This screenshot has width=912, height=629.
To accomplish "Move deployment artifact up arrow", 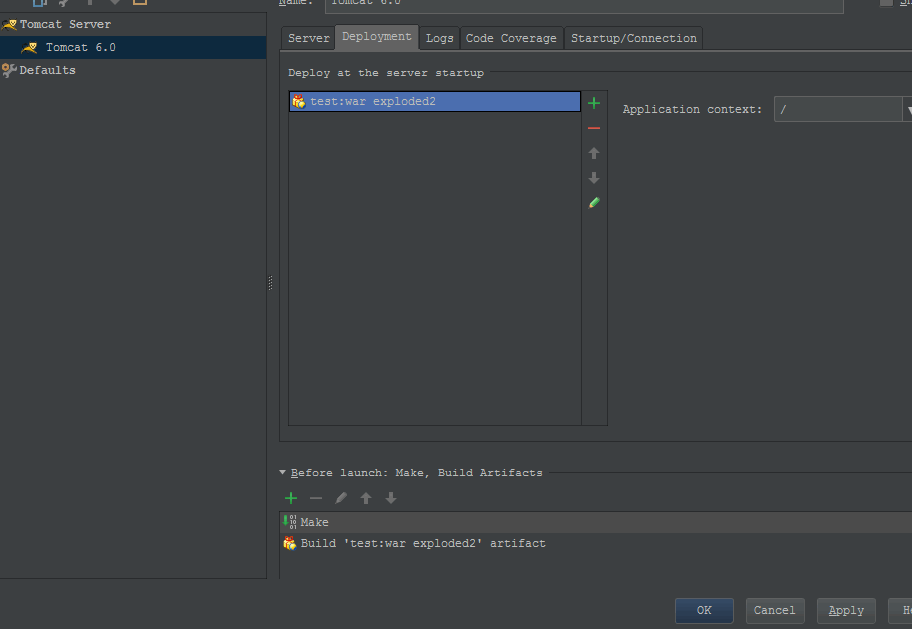I will tap(594, 153).
